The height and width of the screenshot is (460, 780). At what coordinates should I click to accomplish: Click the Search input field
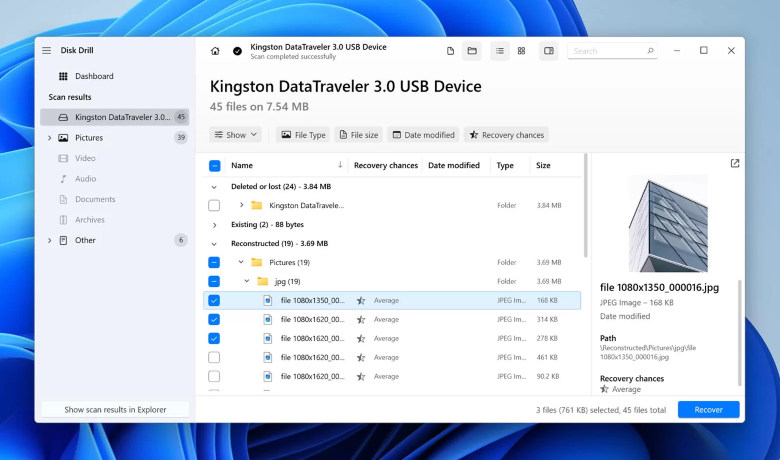pos(608,51)
